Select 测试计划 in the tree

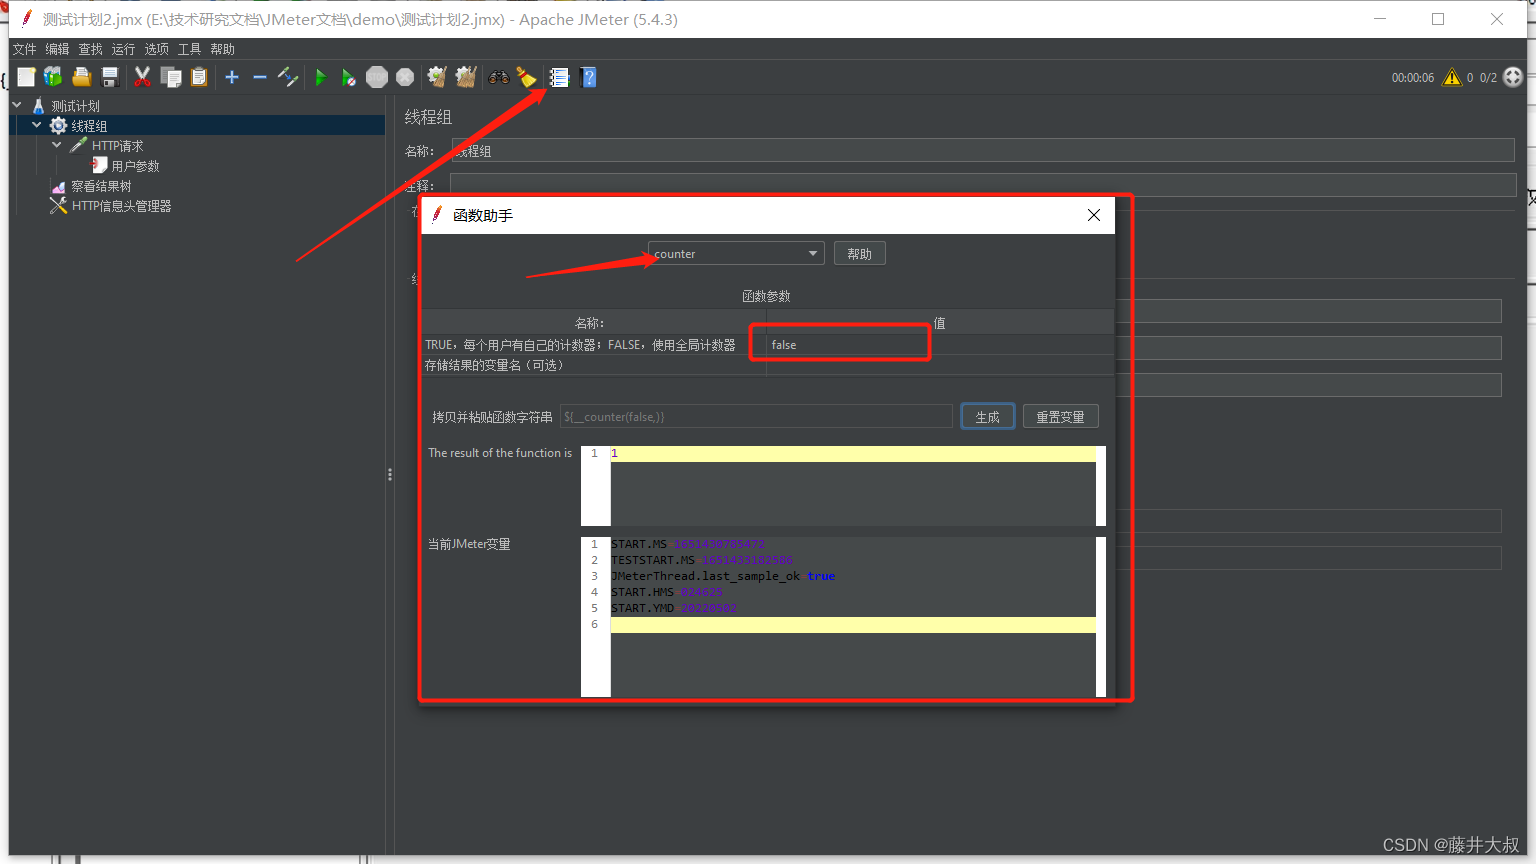75,106
